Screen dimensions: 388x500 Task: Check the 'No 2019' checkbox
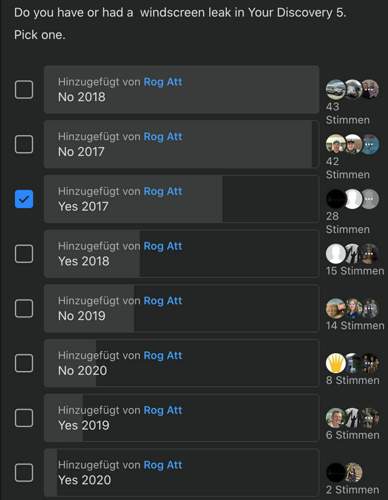click(24, 308)
